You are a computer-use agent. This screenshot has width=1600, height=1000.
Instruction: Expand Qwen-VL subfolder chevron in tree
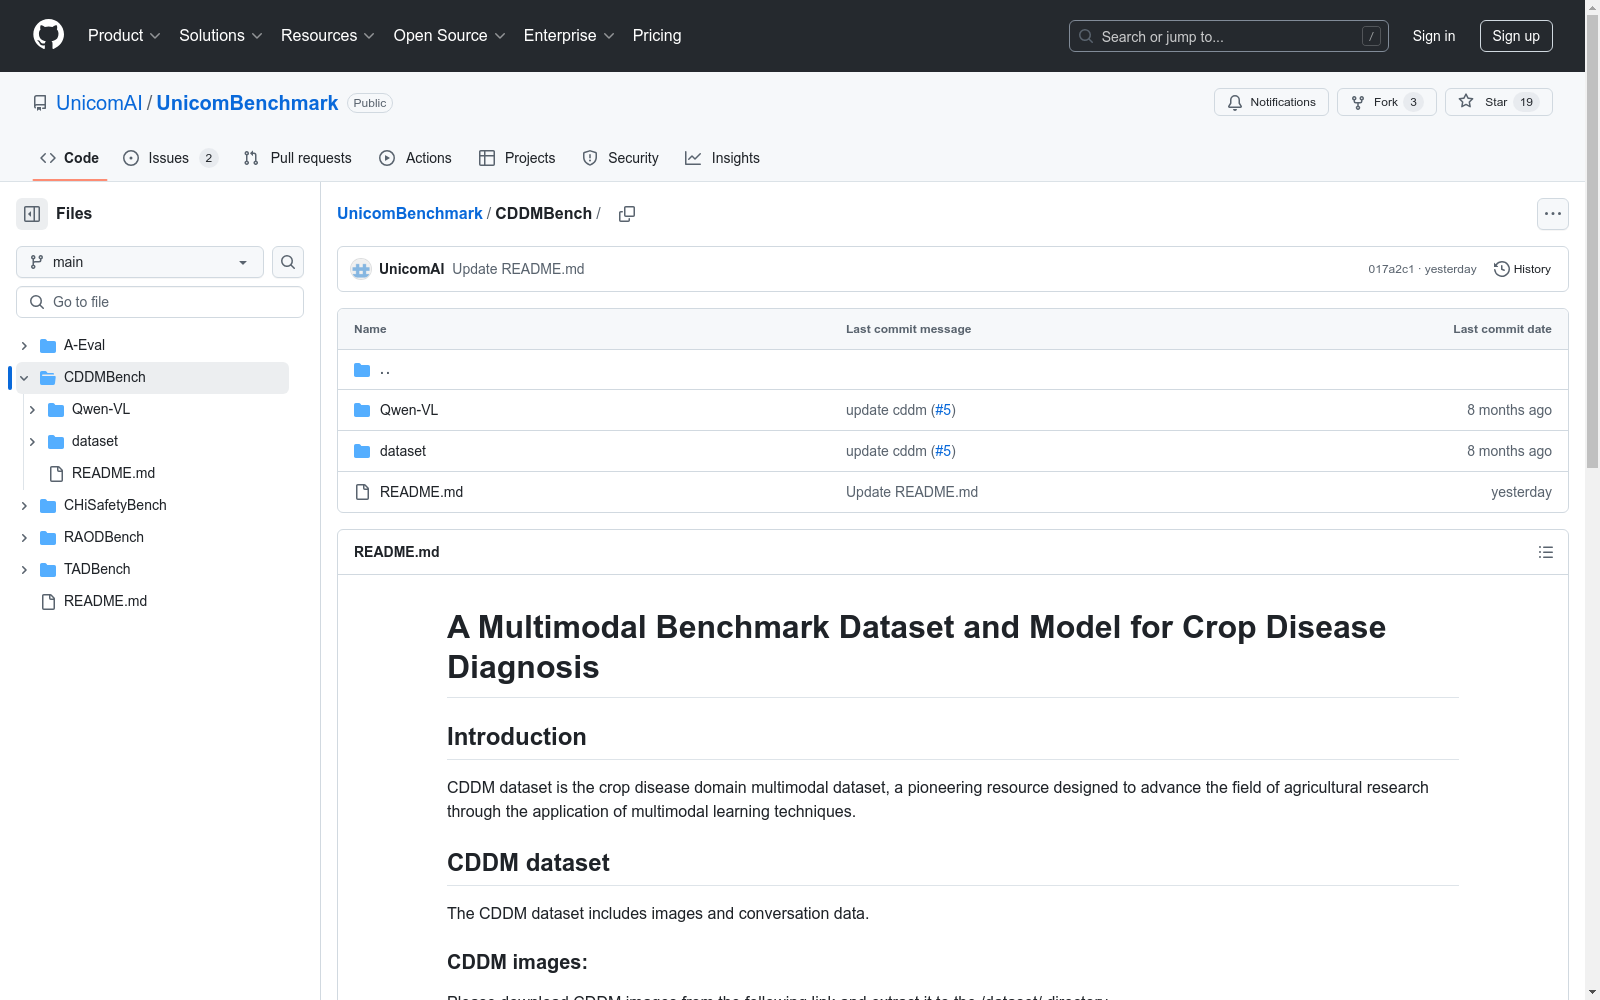tap(32, 410)
